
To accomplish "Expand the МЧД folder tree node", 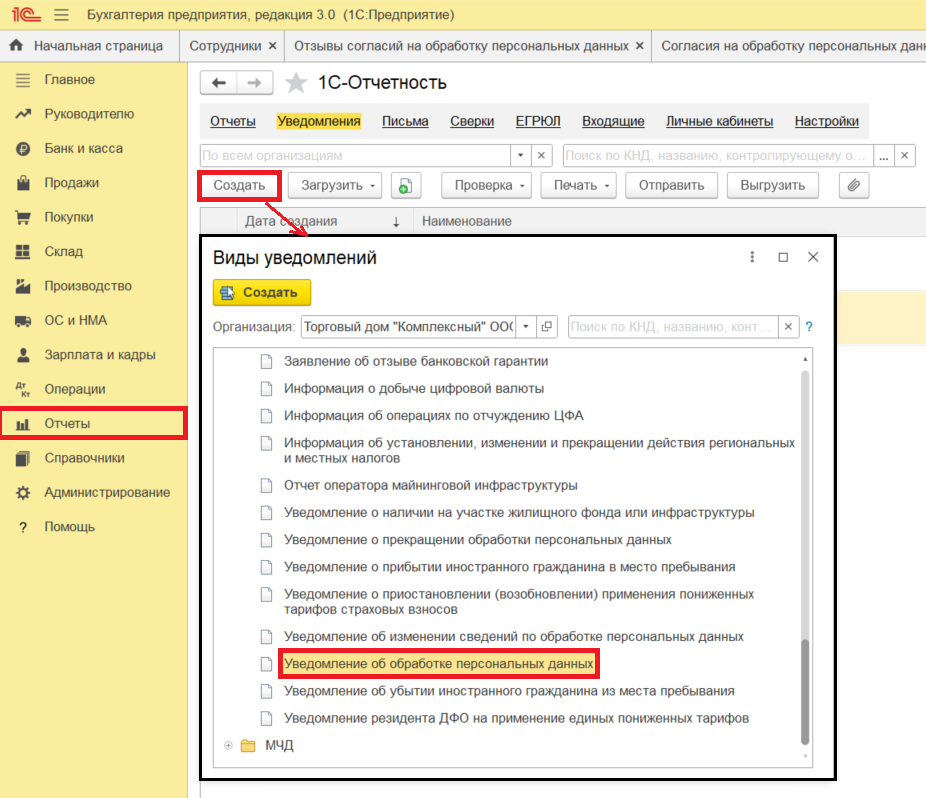I will 229,746.
